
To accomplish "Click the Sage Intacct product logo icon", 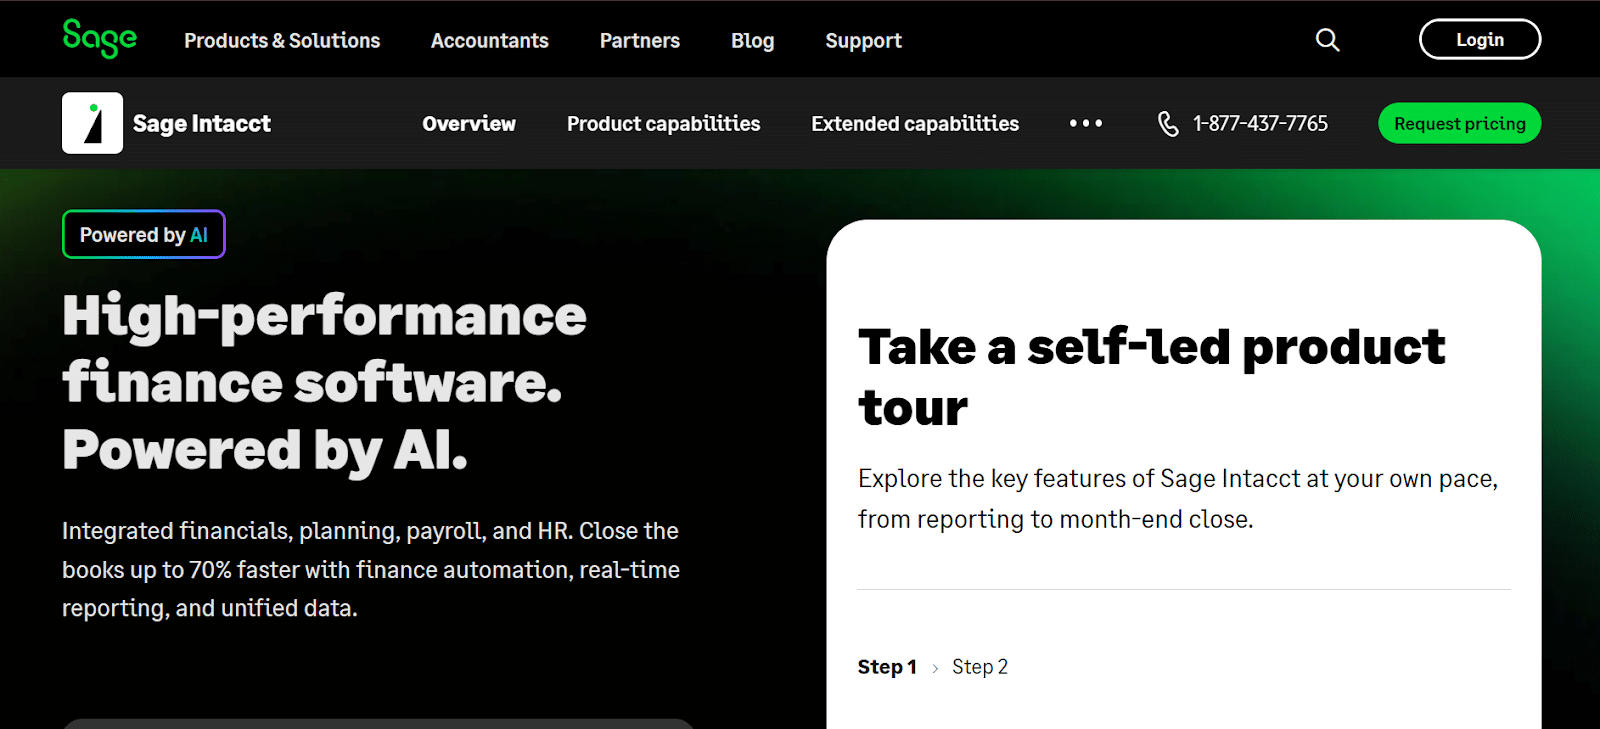I will (x=93, y=123).
